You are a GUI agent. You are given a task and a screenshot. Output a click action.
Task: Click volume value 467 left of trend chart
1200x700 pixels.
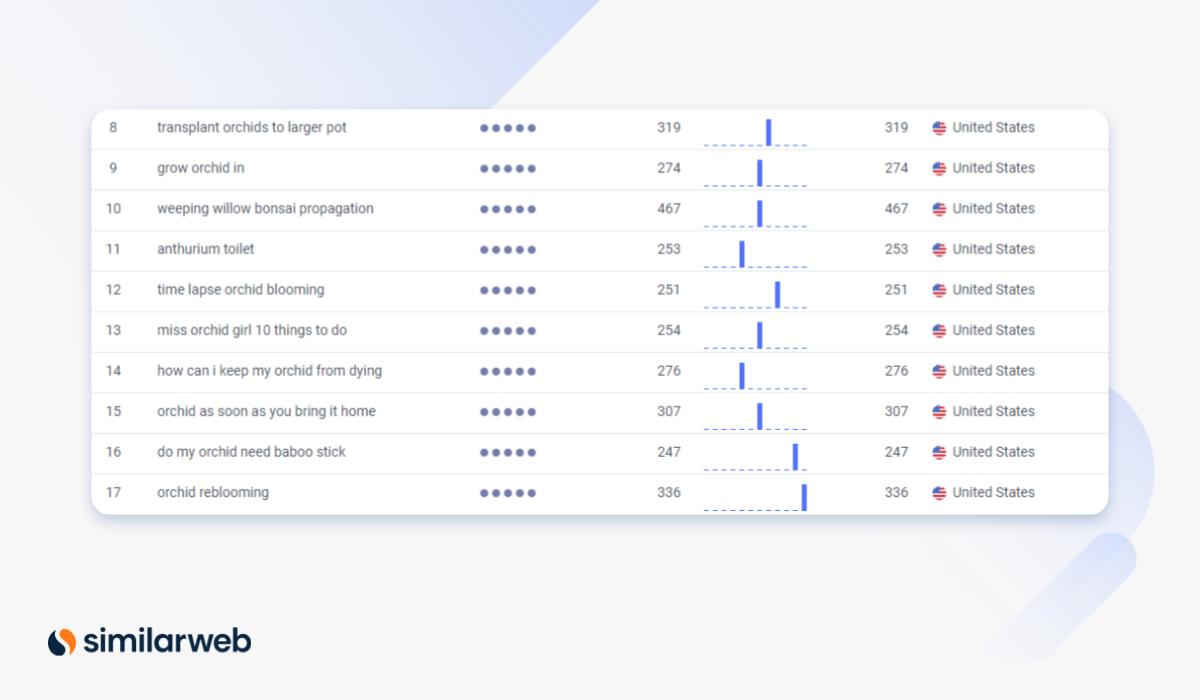click(668, 209)
